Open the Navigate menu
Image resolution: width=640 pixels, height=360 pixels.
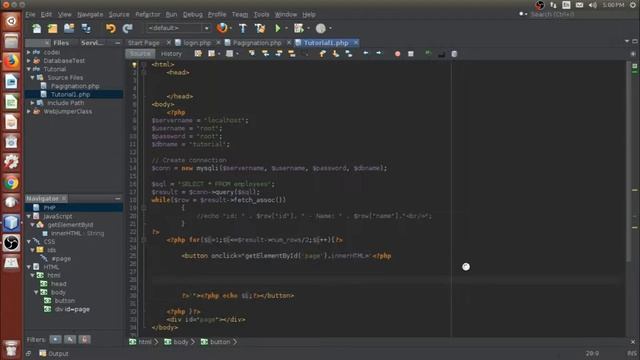(90, 14)
